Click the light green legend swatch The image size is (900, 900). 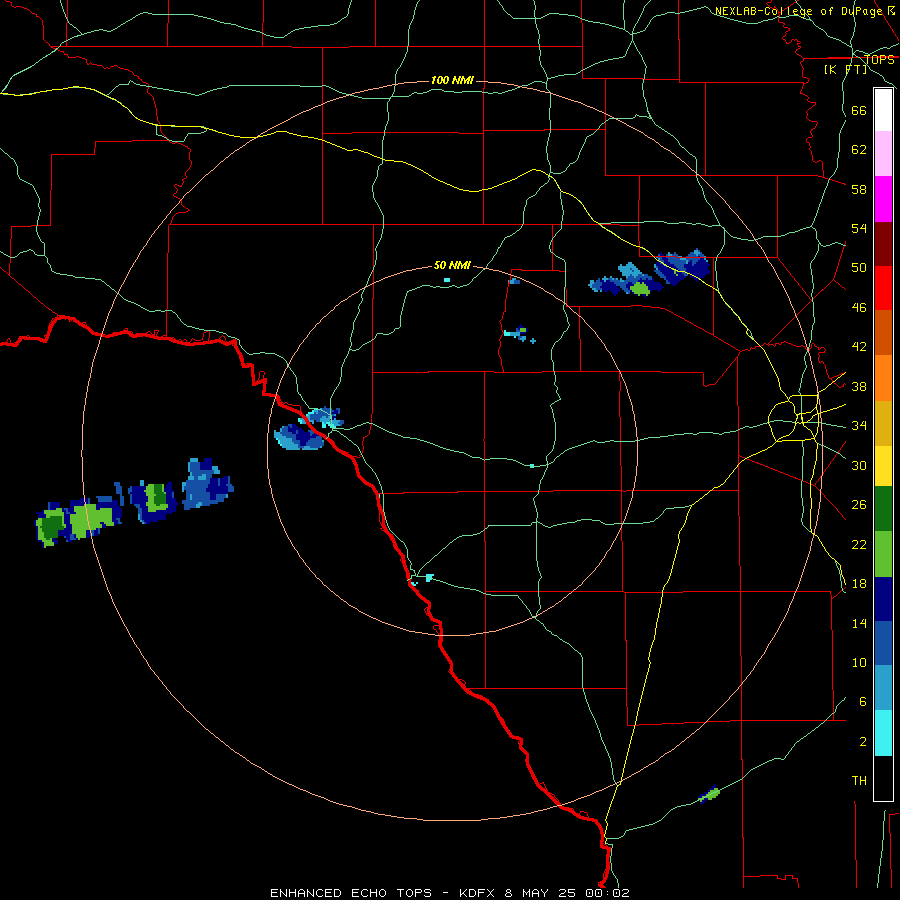pos(883,554)
